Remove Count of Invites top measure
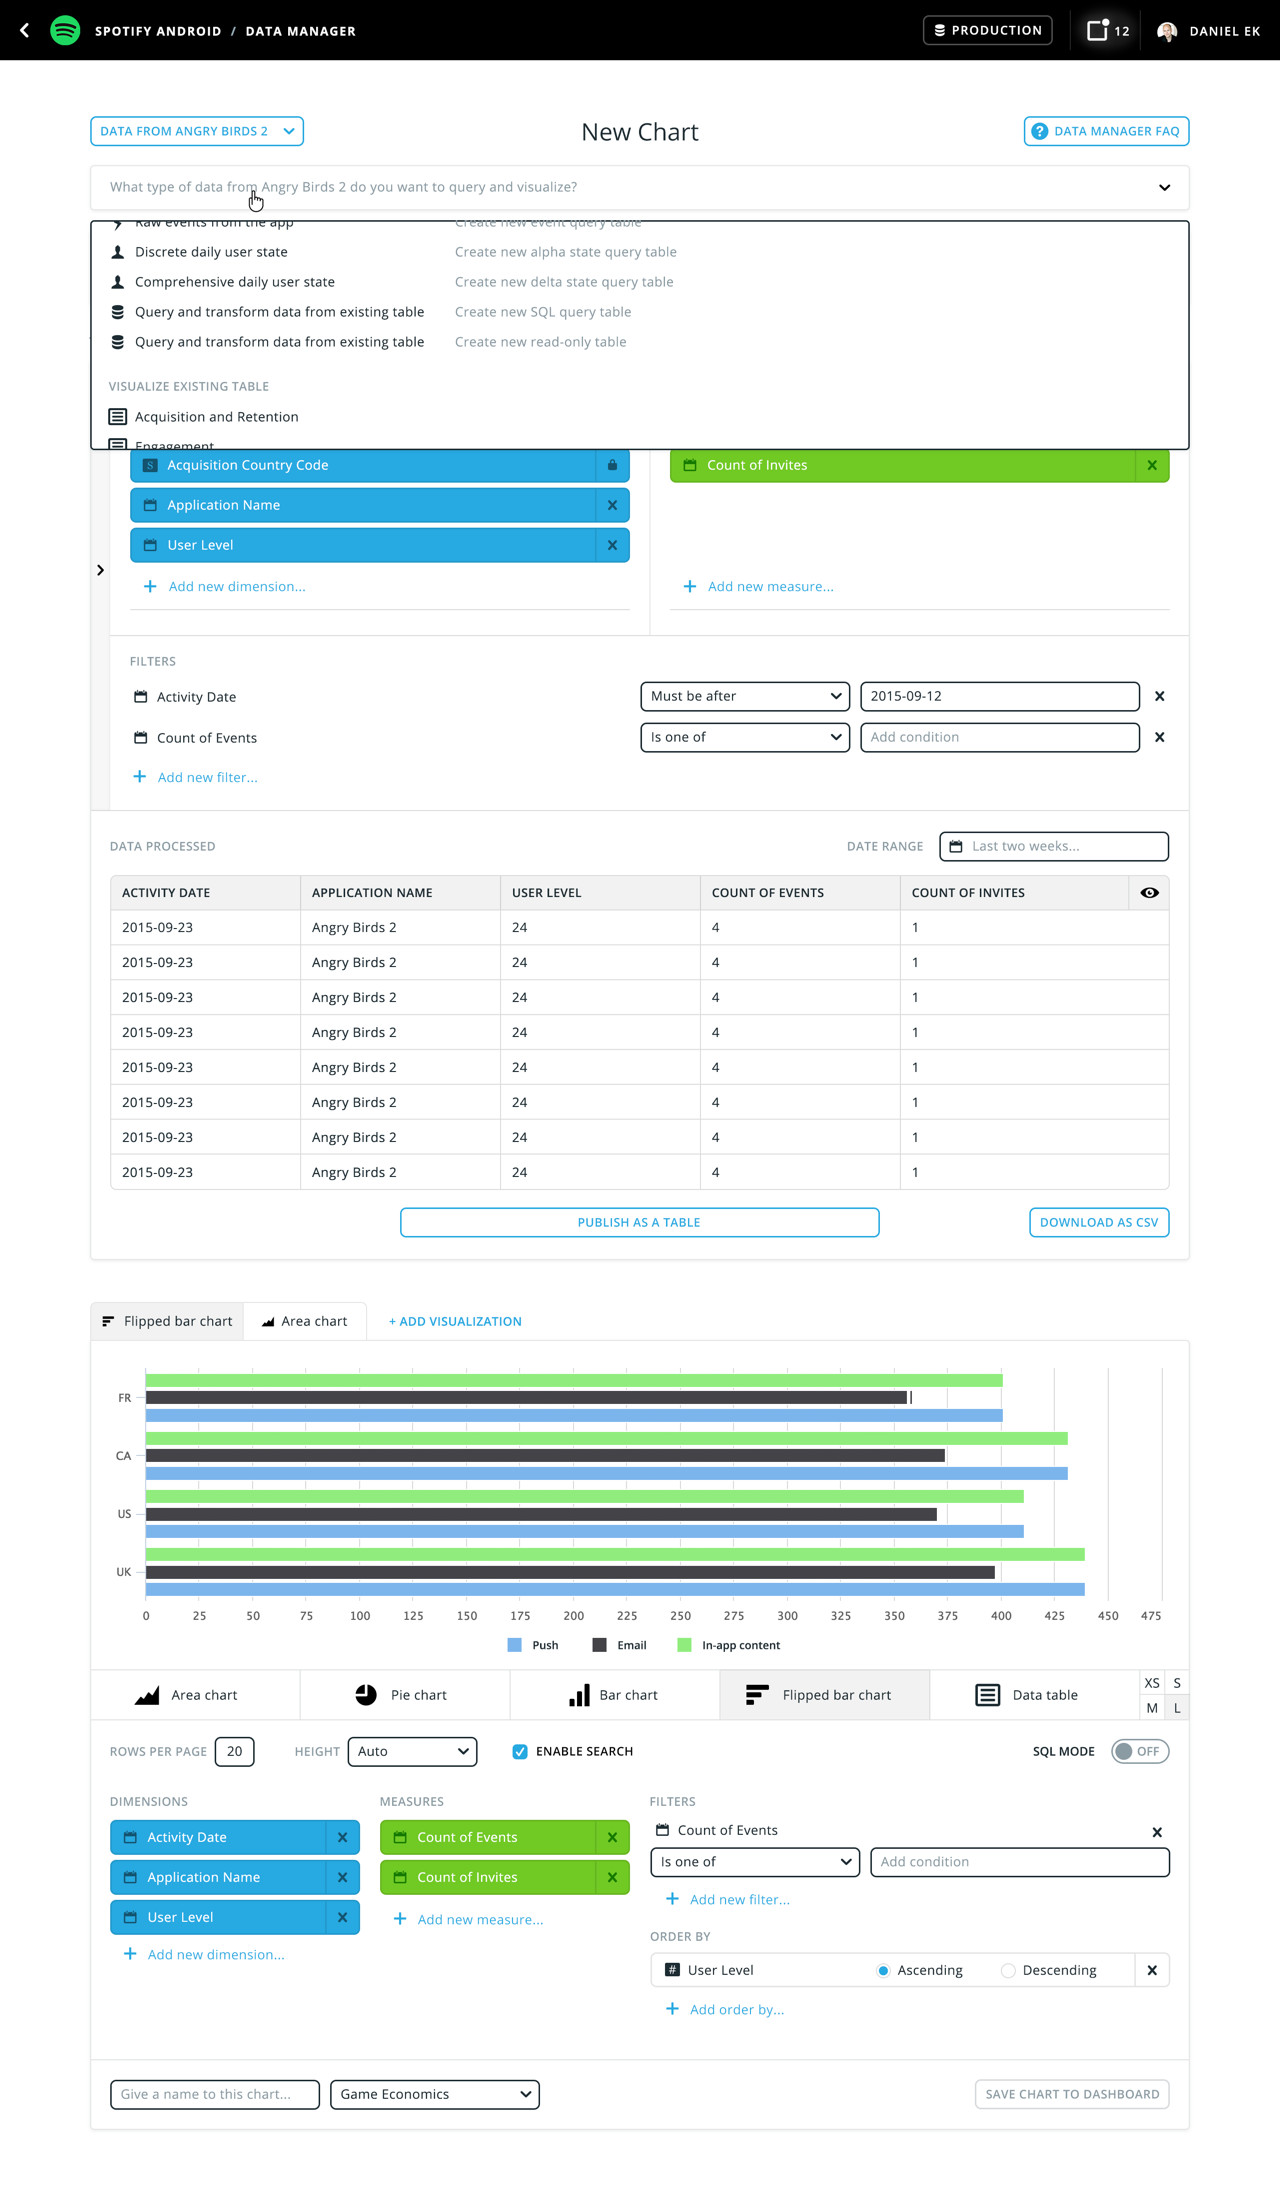 click(1152, 465)
